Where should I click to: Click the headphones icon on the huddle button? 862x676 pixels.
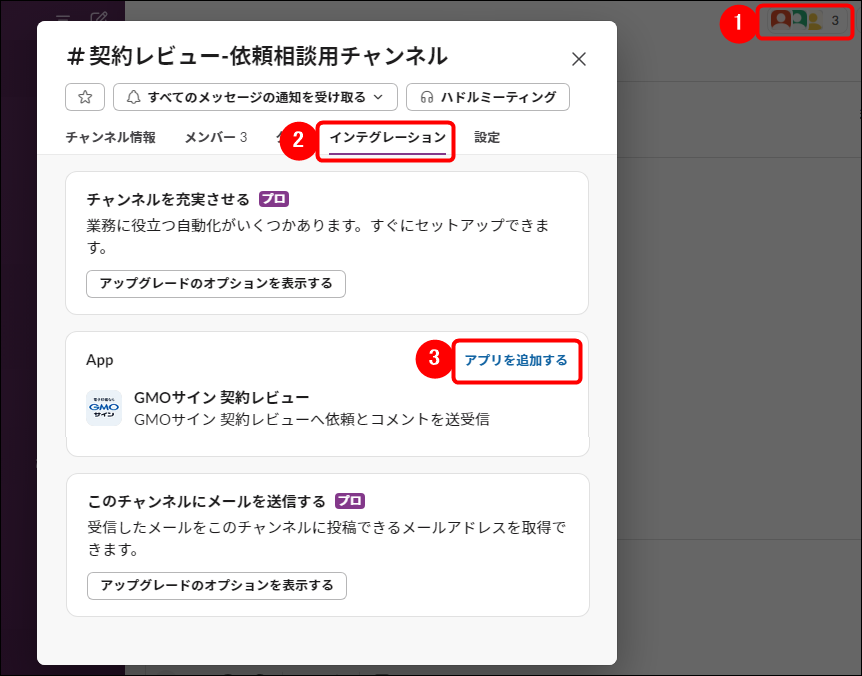click(425, 97)
